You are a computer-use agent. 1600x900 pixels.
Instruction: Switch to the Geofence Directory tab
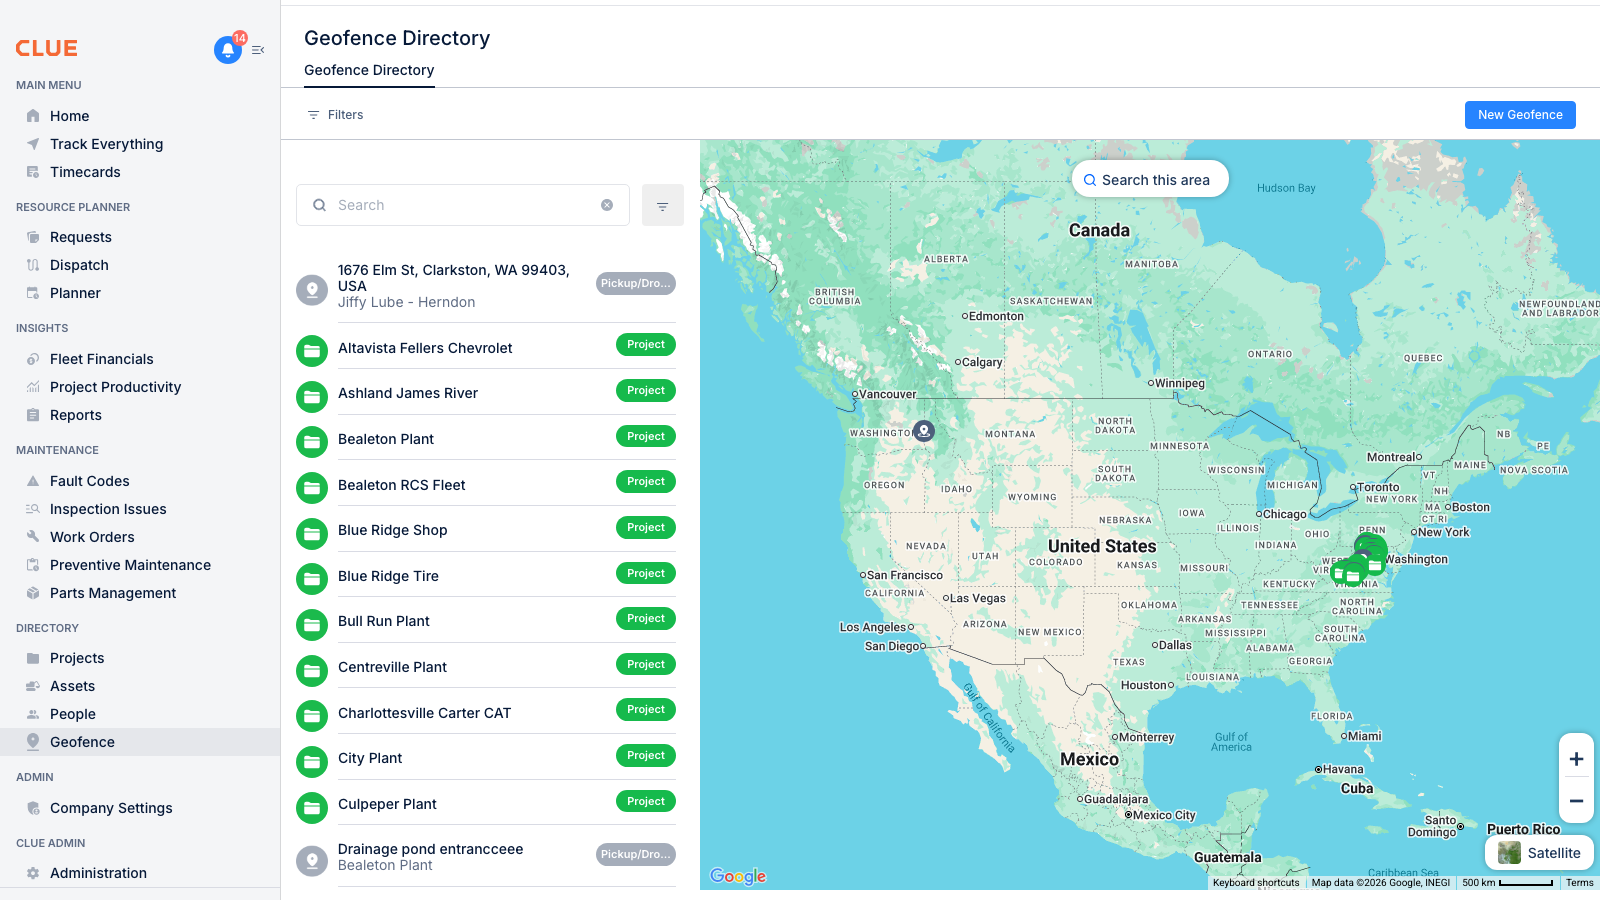coord(368,70)
